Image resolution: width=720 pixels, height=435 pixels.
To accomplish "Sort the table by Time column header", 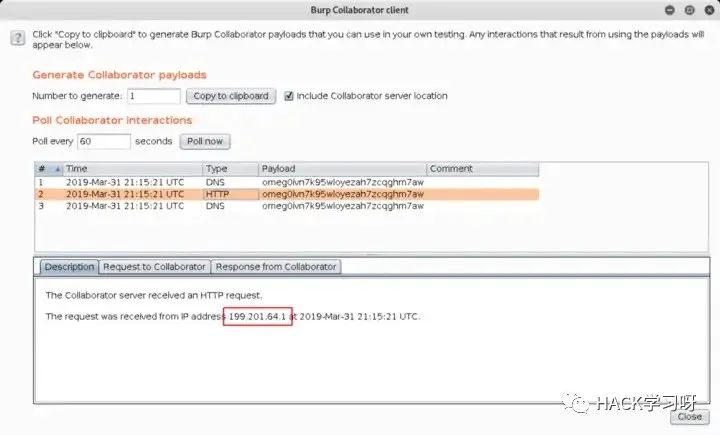I will click(130, 169).
